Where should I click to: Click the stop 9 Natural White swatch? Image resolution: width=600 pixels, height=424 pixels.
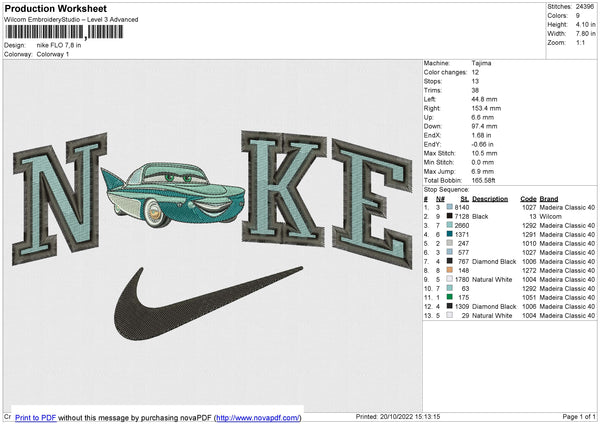(449, 279)
